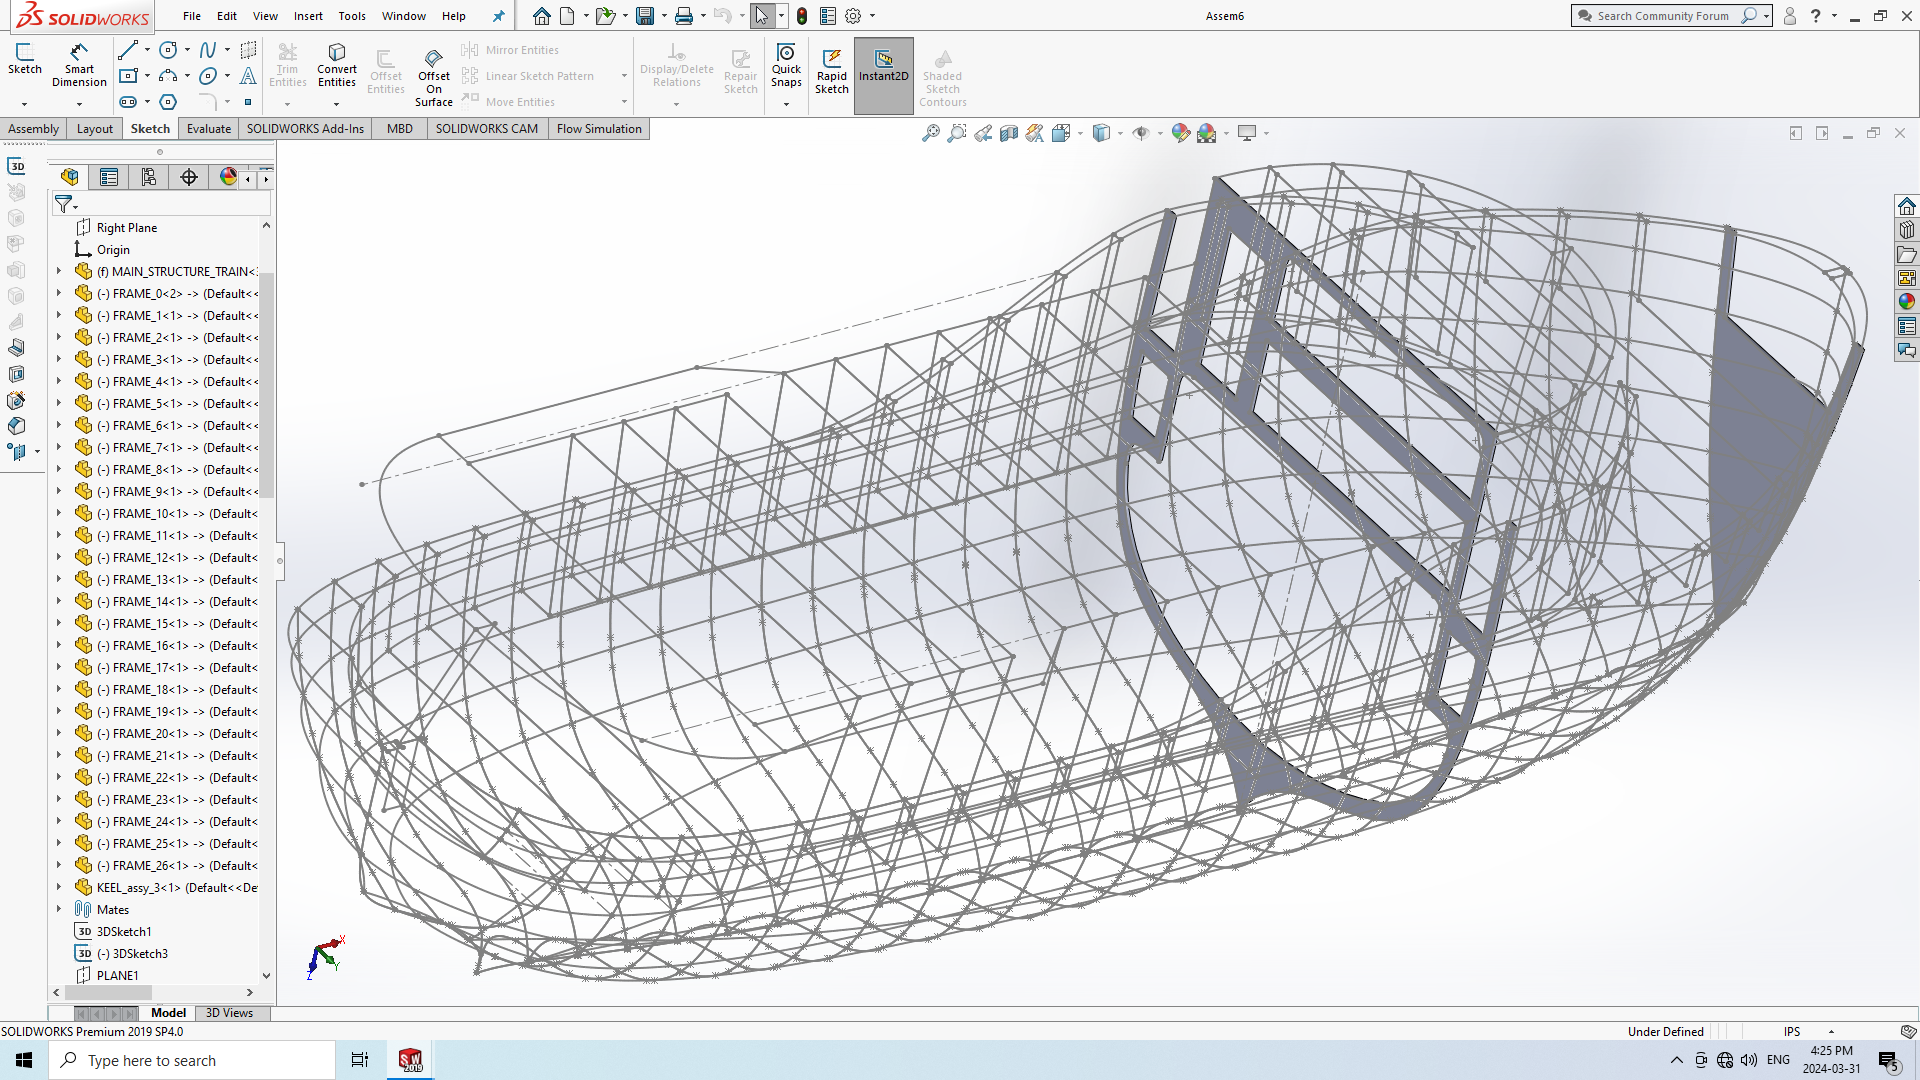
Task: Open the SolidWorks Resources home pane
Action: [x=1907, y=206]
